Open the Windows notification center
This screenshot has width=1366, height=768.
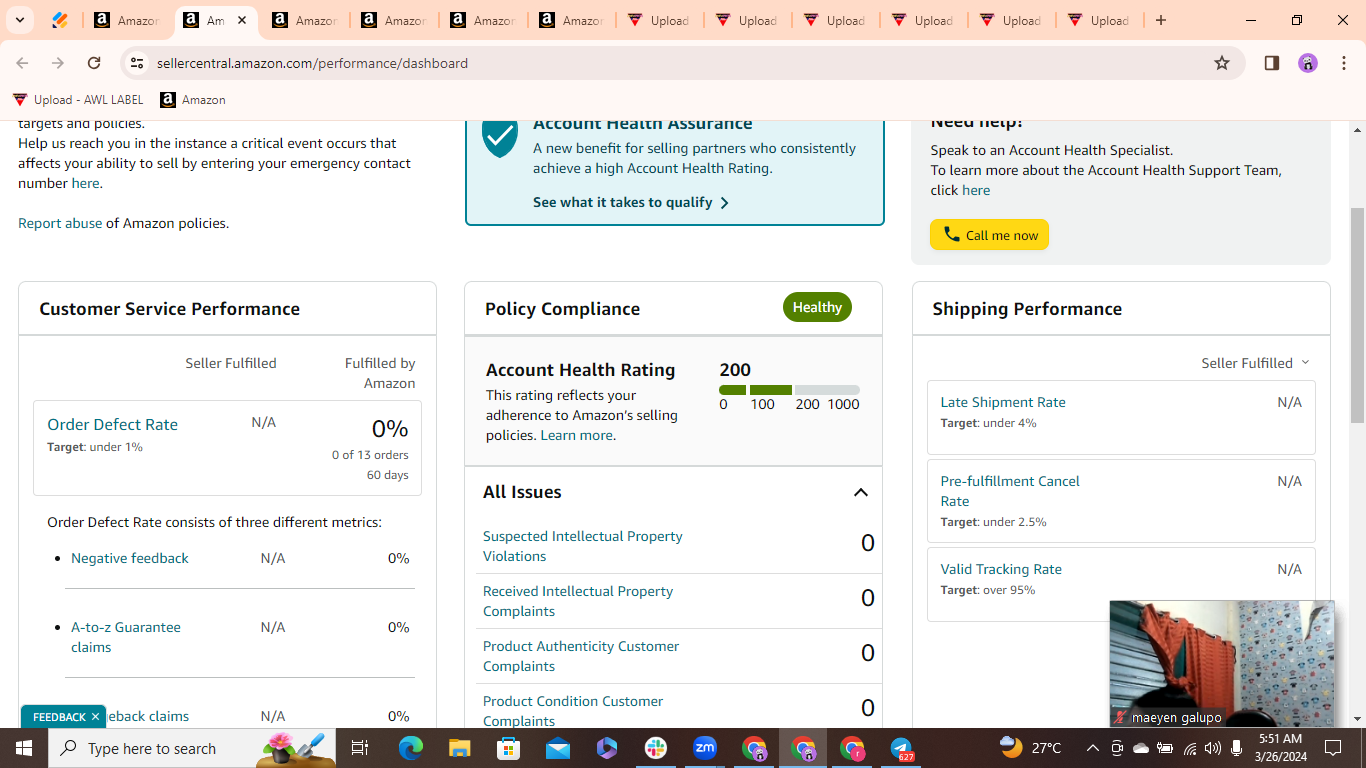pyautogui.click(x=1333, y=748)
